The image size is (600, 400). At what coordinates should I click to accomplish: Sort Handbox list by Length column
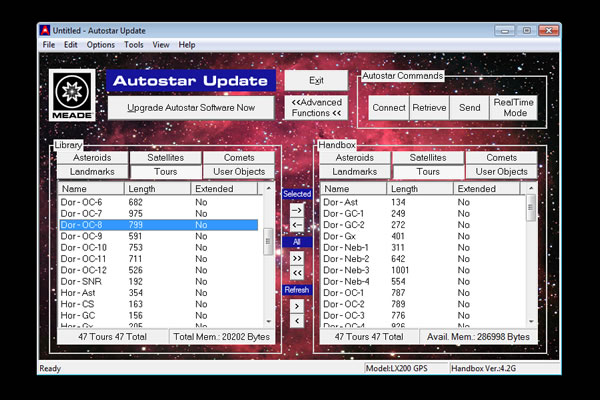click(x=420, y=189)
